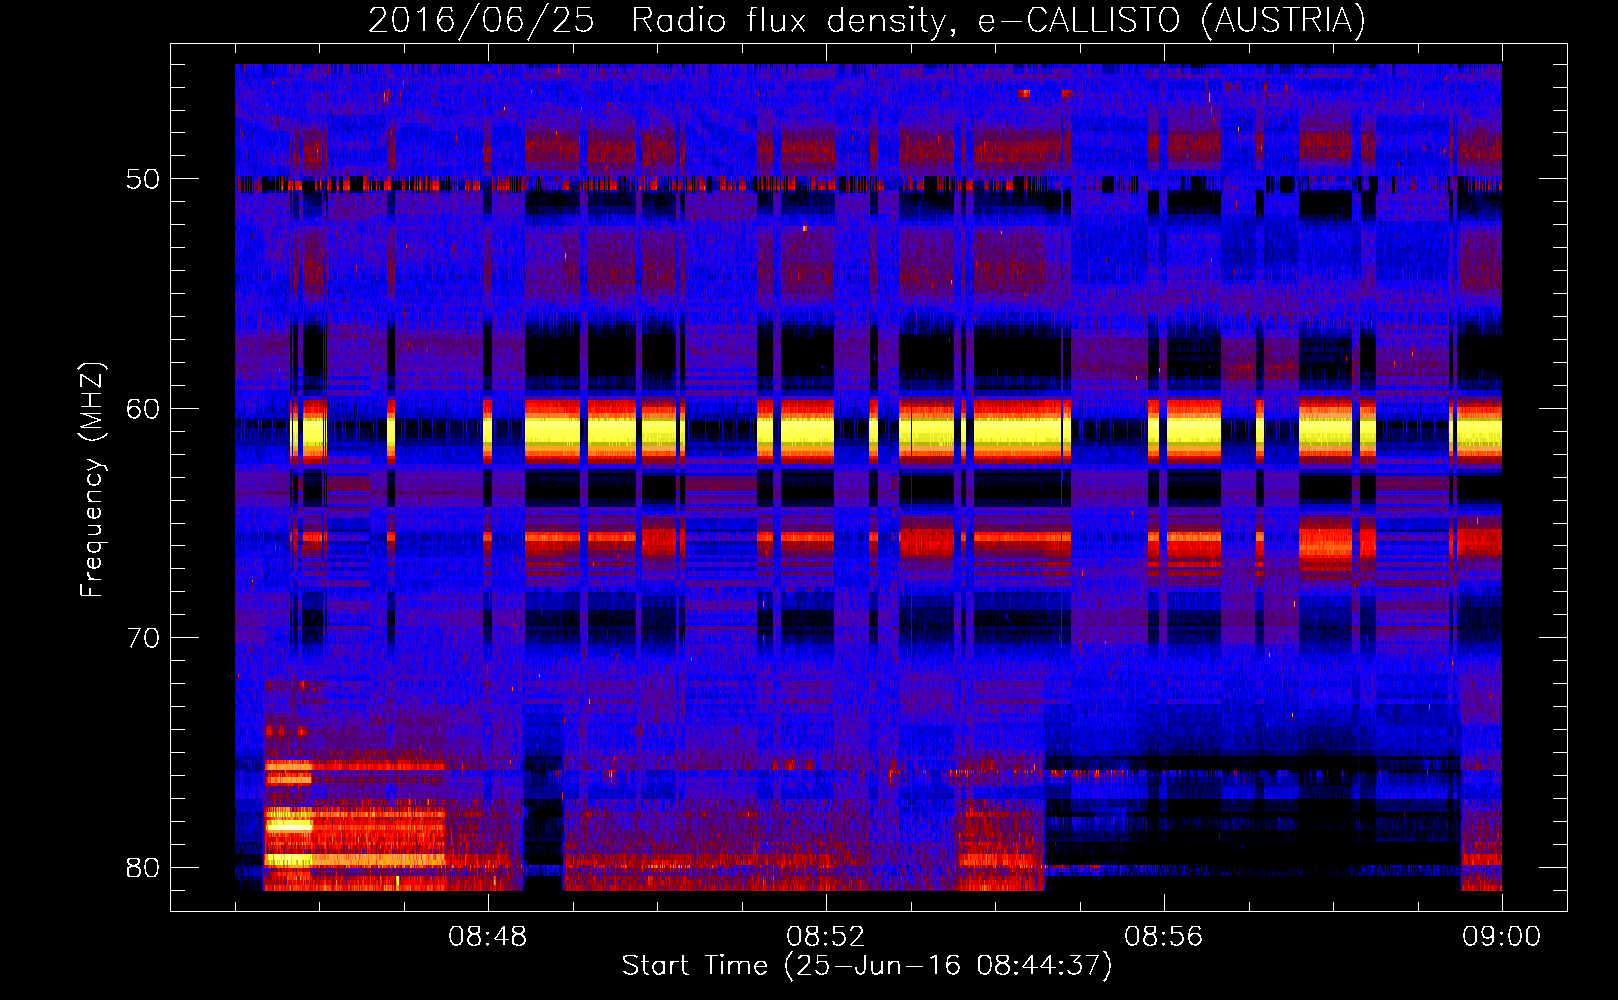Click the Frequency (MHZ) axis title
This screenshot has height=1000, width=1618.
point(92,479)
